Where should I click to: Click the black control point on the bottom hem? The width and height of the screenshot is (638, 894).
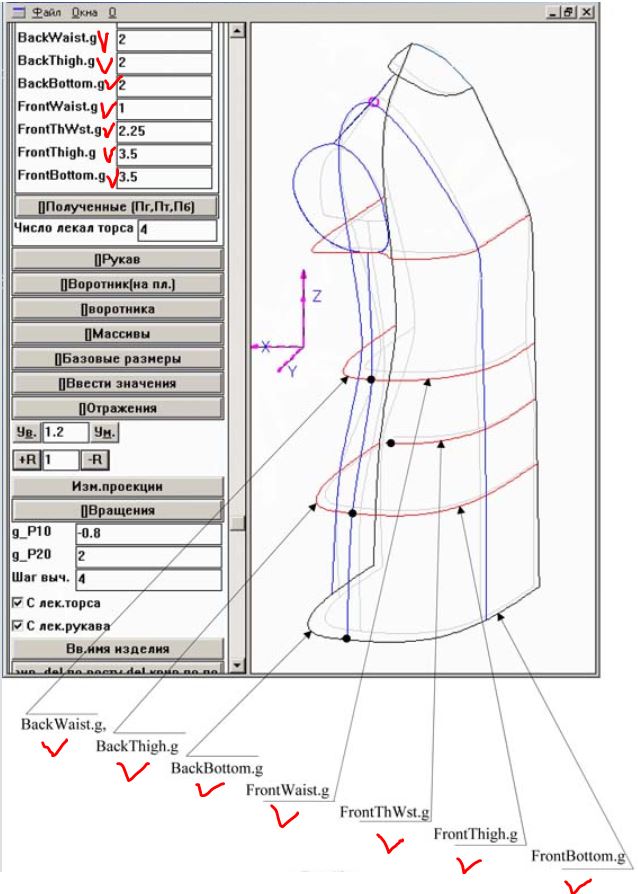[347, 639]
